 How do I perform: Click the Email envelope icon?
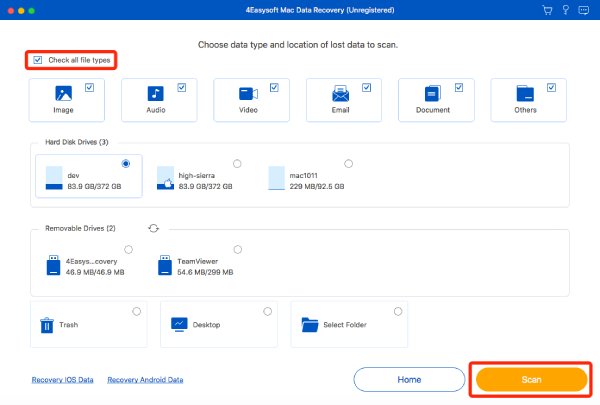click(x=341, y=93)
